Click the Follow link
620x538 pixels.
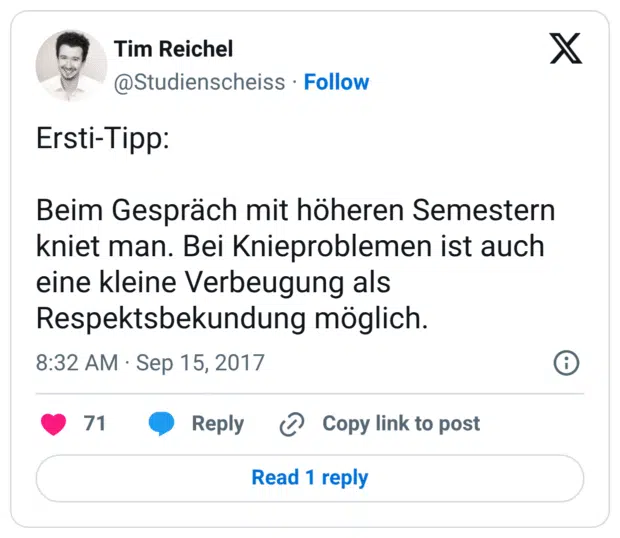pos(336,82)
